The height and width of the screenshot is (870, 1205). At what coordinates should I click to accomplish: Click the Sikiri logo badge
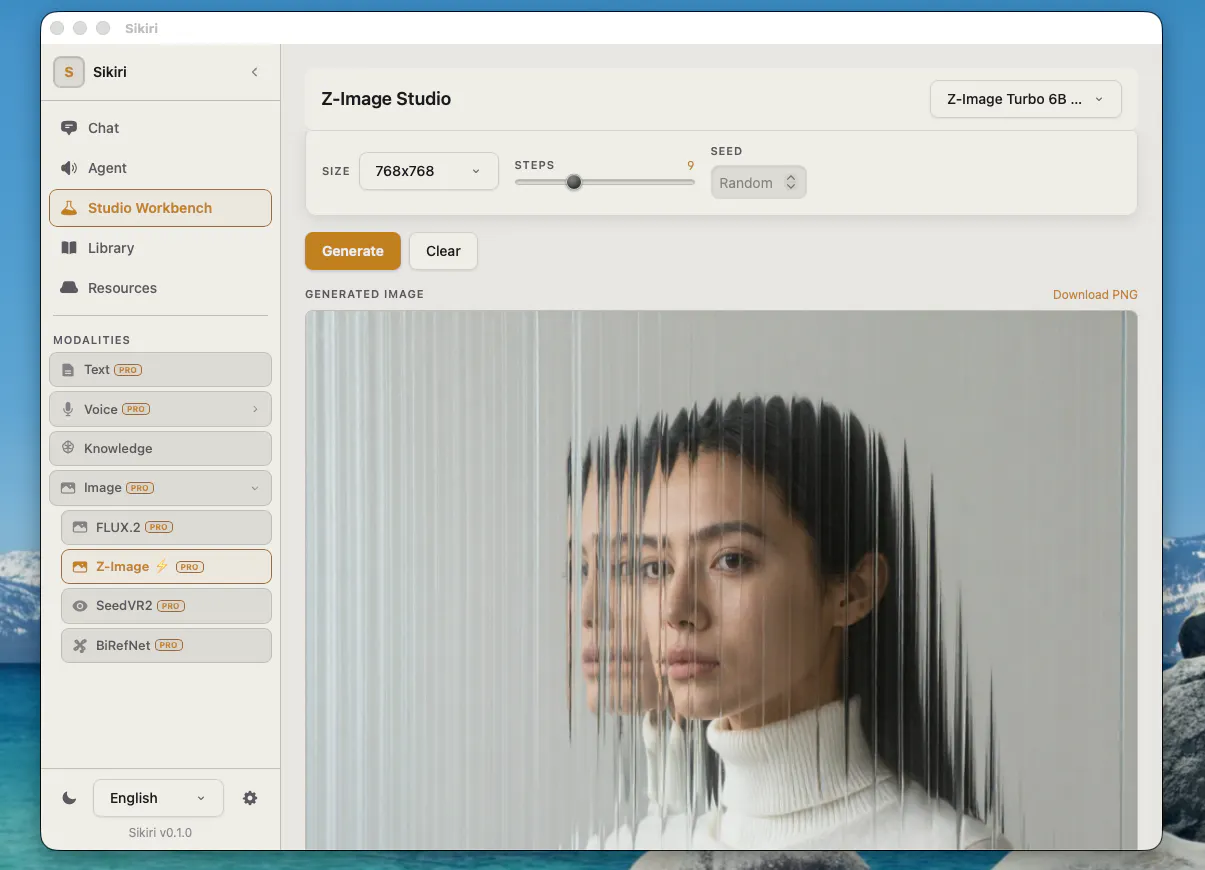pos(69,72)
